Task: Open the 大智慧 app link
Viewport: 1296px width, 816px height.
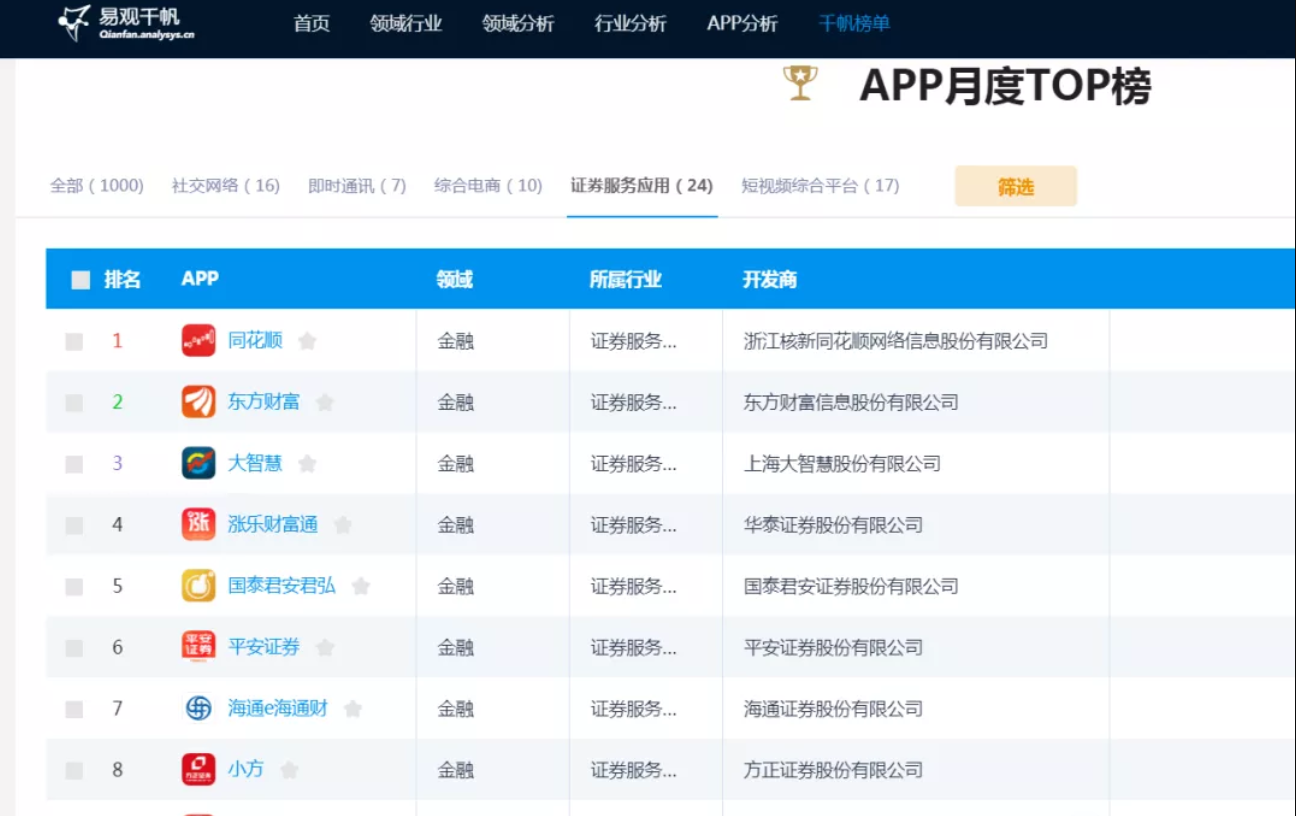Action: coord(255,462)
